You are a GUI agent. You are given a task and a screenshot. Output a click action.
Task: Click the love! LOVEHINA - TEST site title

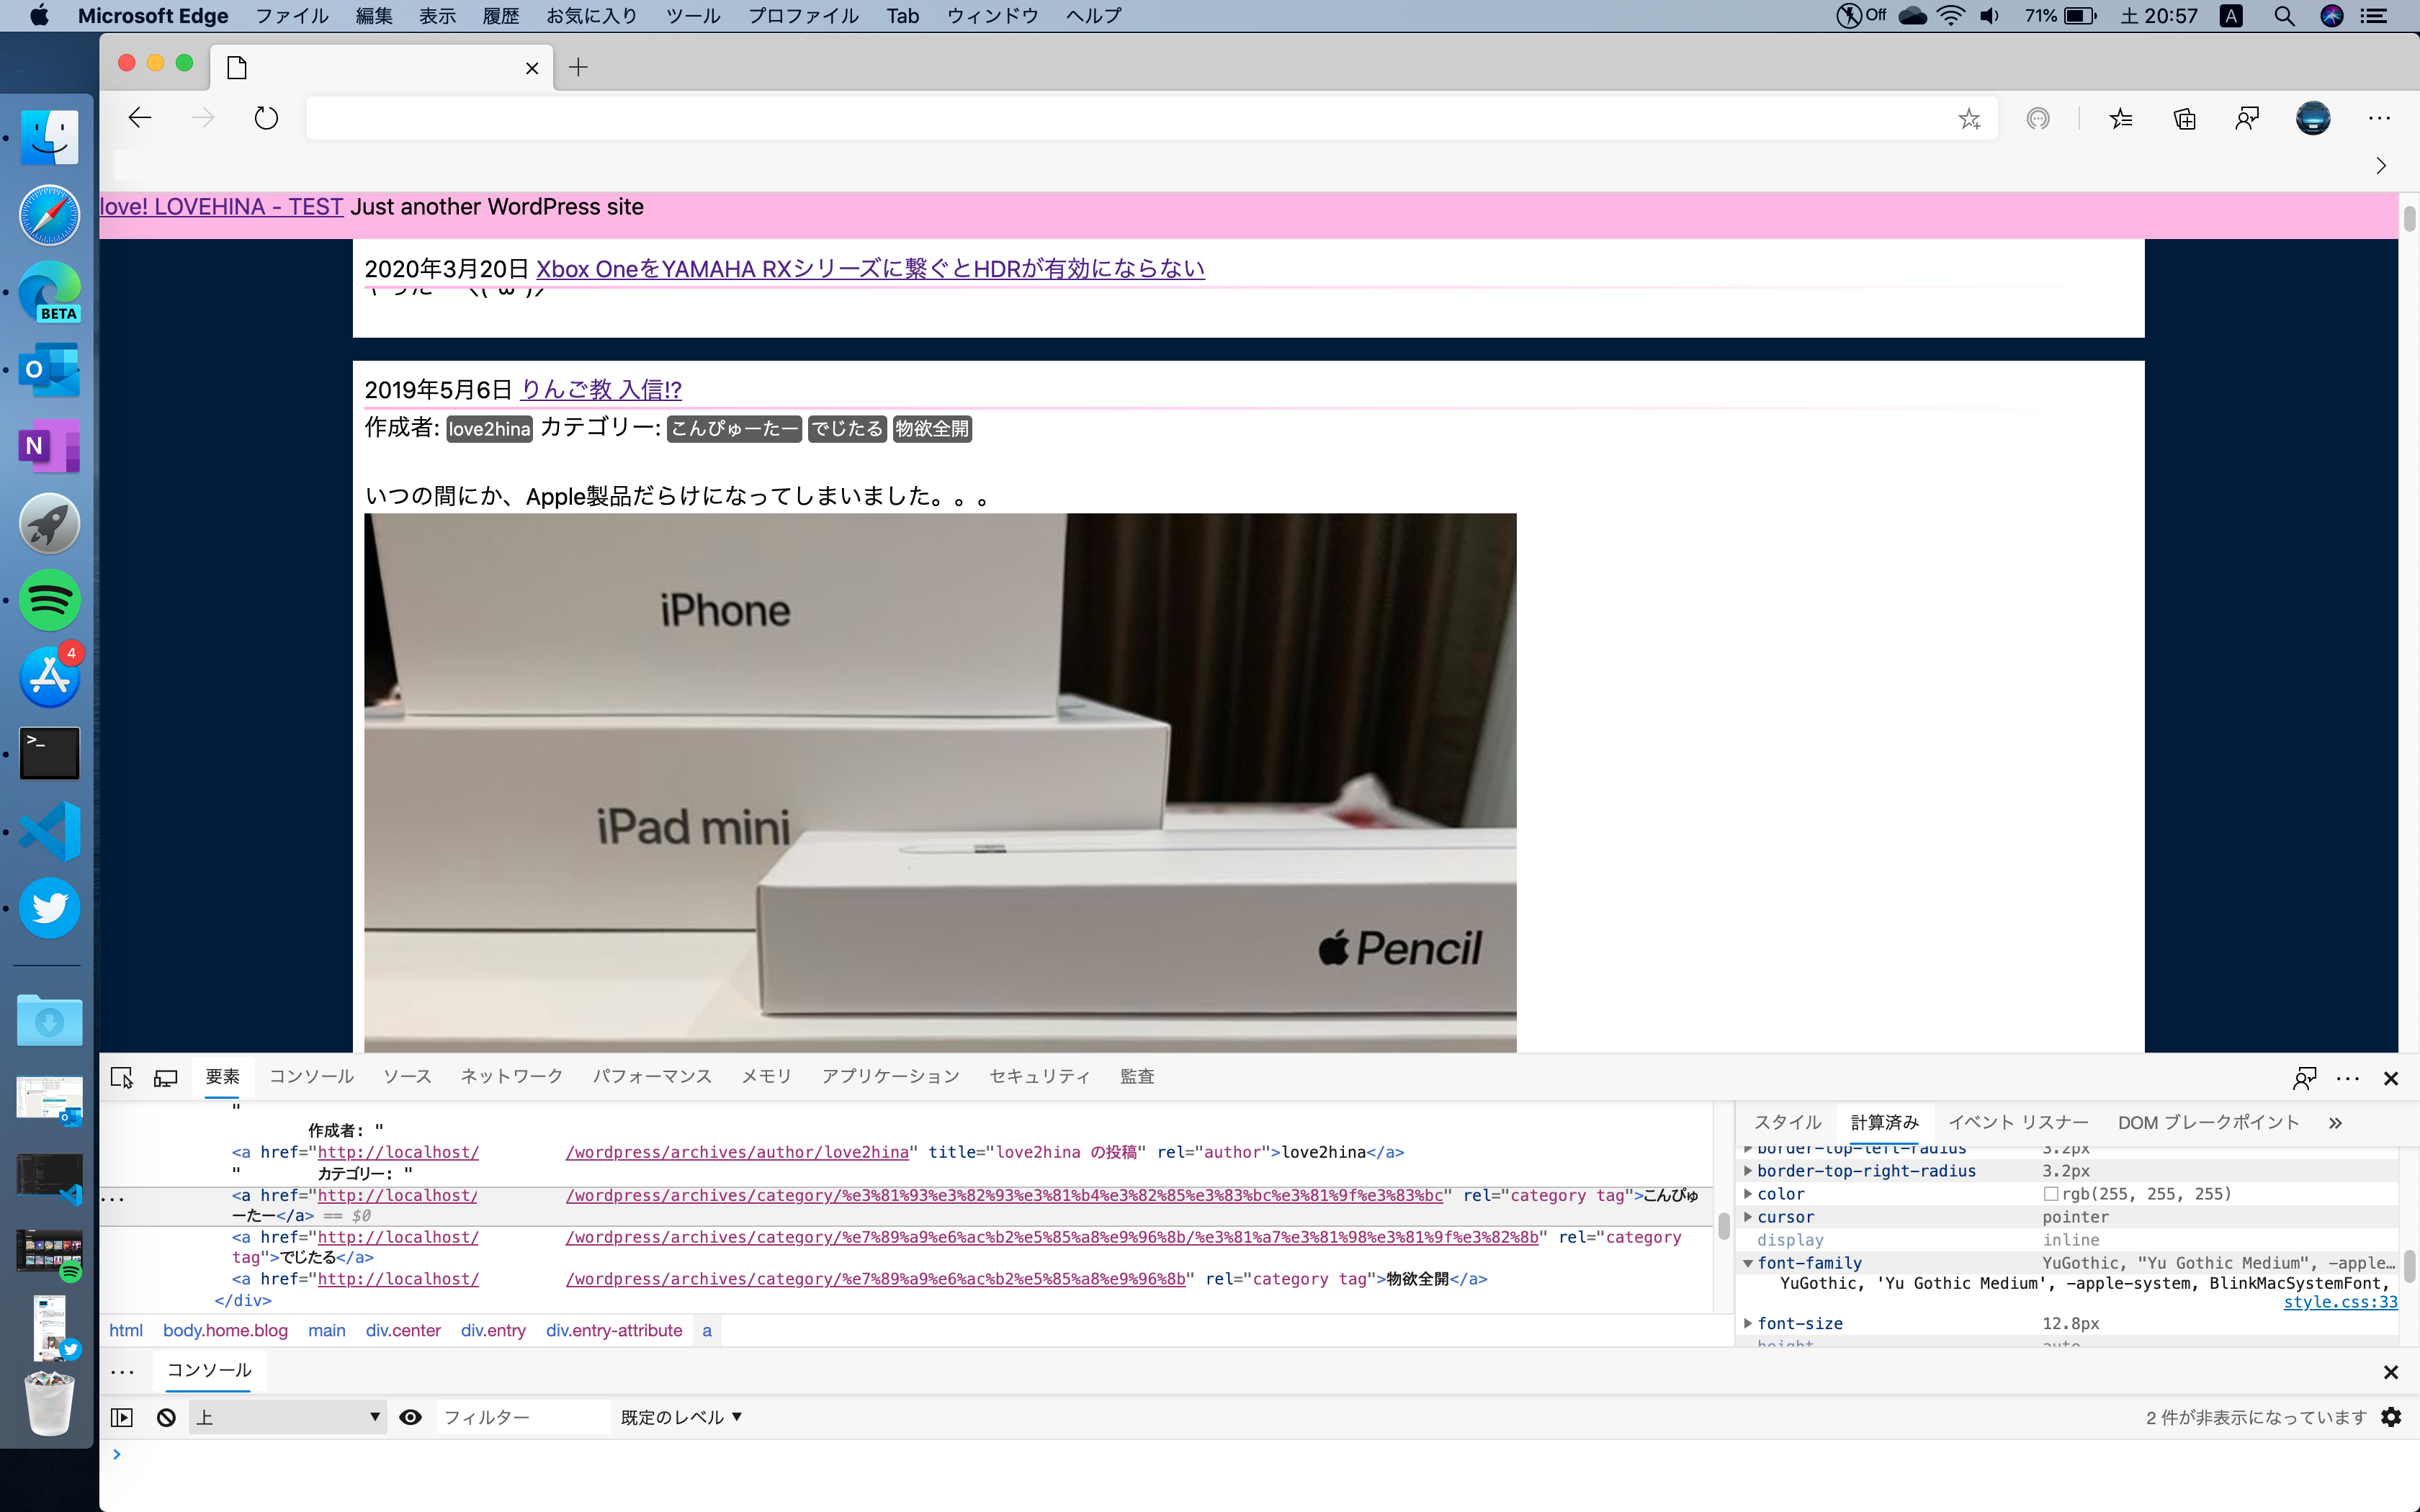[x=222, y=207]
